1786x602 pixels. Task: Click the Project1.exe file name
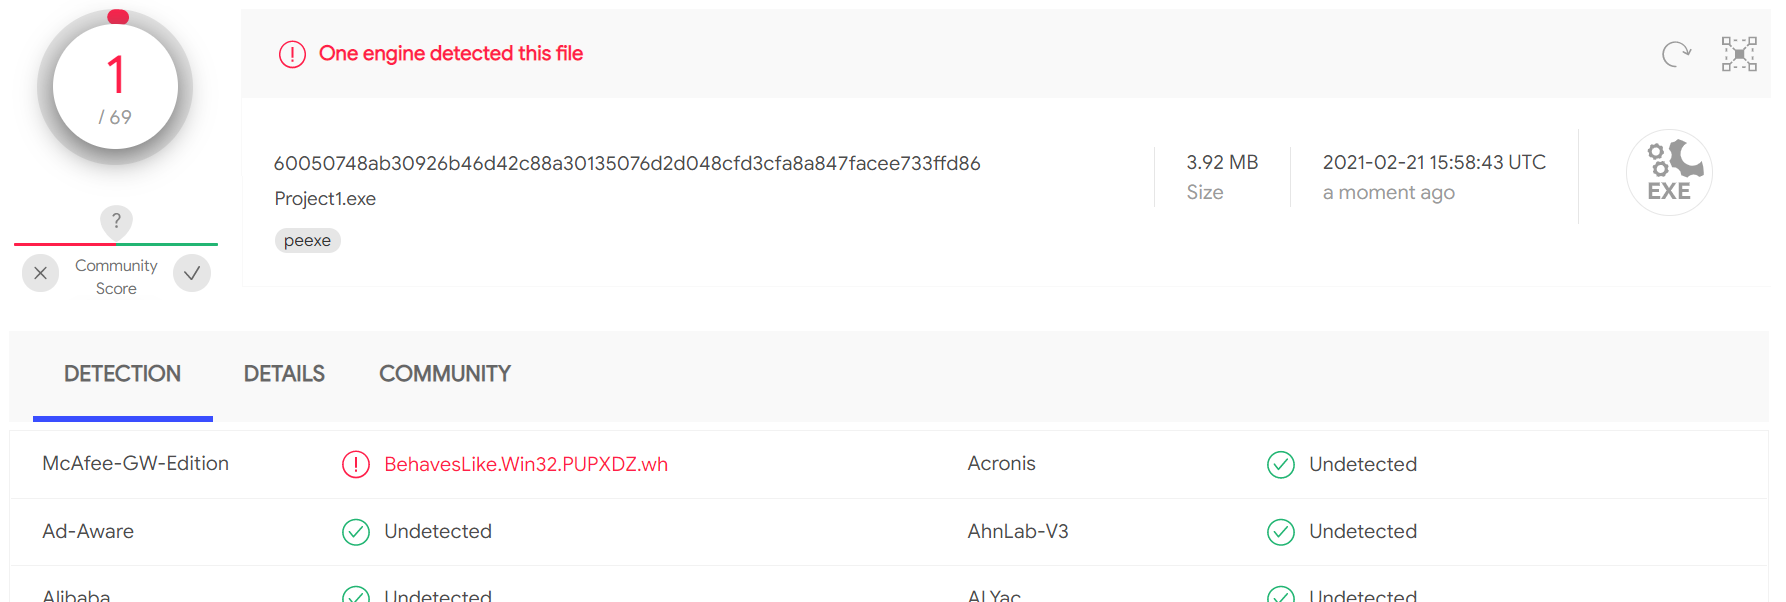[325, 199]
